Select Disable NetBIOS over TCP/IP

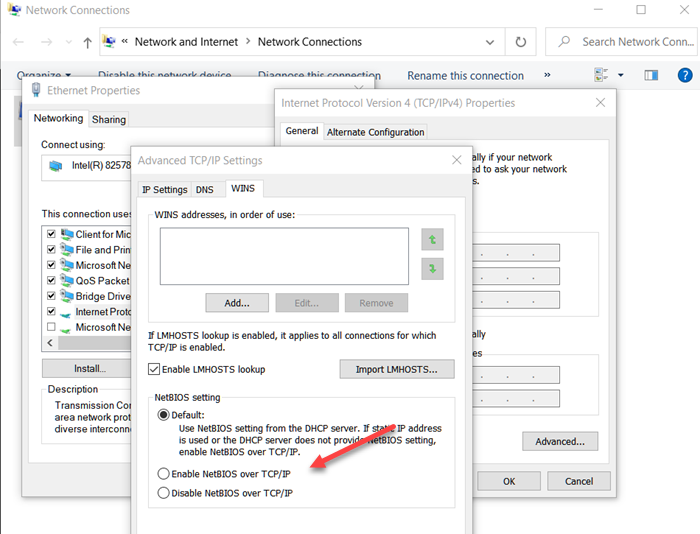164,493
